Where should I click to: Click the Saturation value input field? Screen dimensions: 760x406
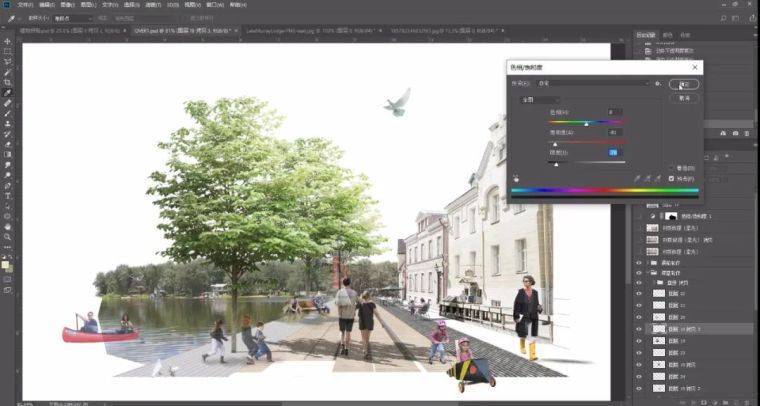click(x=615, y=132)
